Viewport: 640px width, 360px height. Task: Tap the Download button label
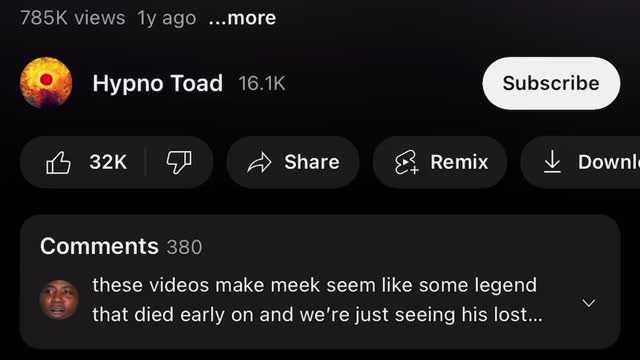point(609,162)
